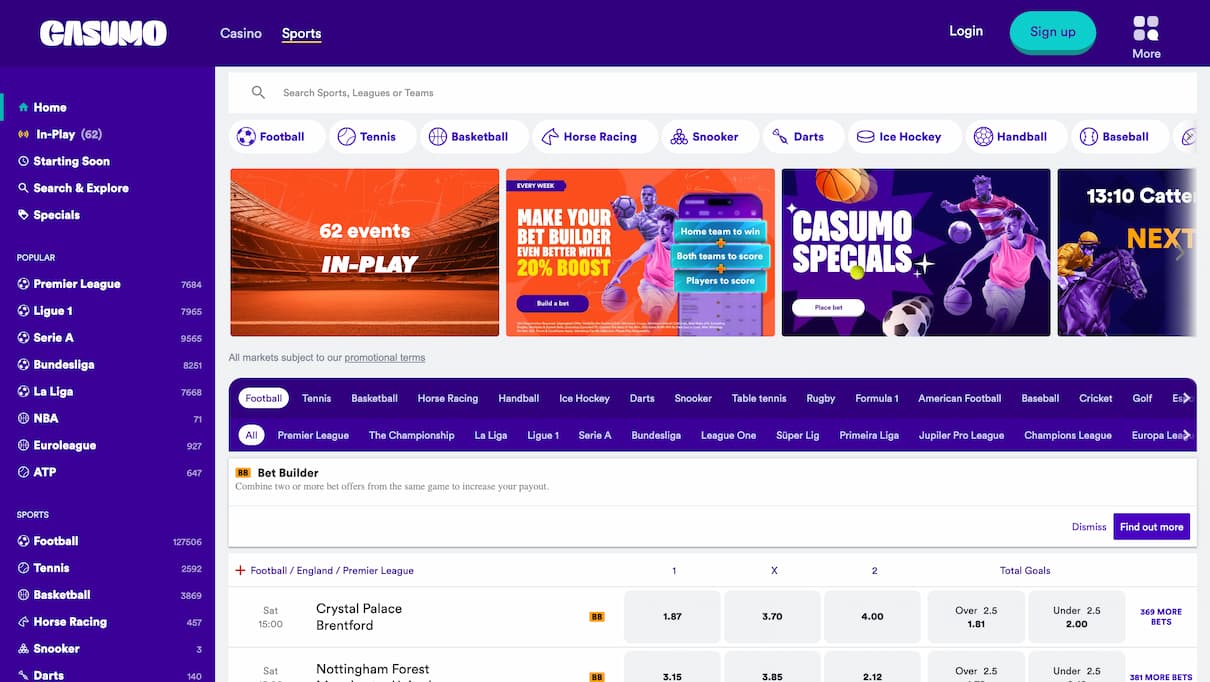Screen dimensions: 1210x682
Task: Open the Ice Hockey category icon
Action: click(x=864, y=136)
